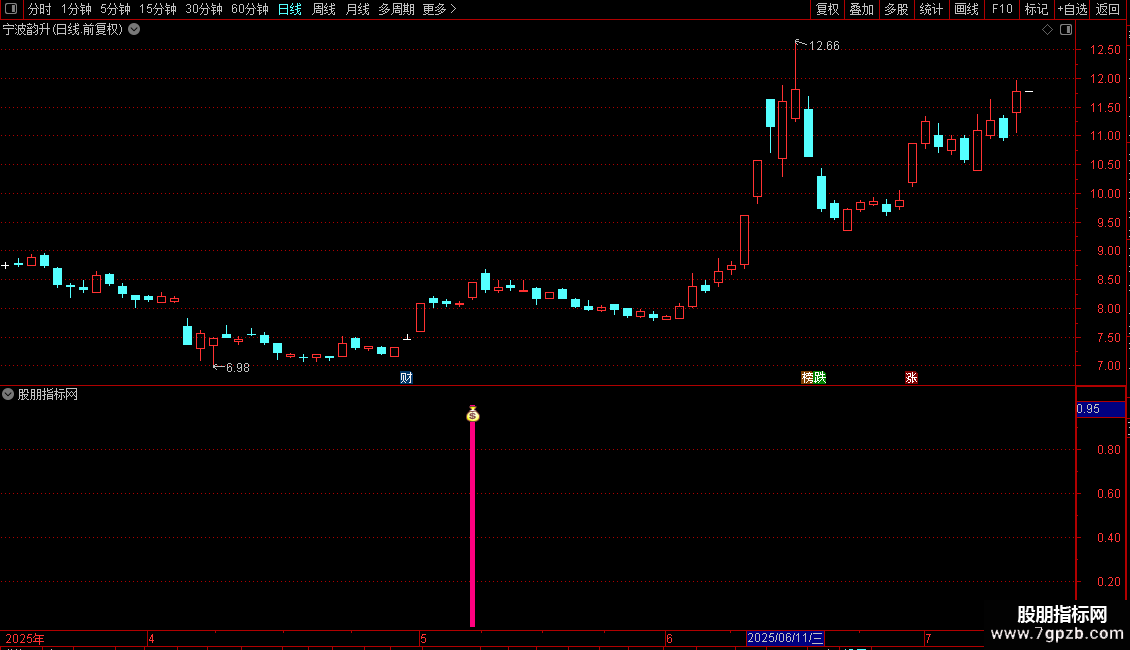Image resolution: width=1130 pixels, height=650 pixels.
Task: Click the 标记 mark button
Action: point(1036,9)
